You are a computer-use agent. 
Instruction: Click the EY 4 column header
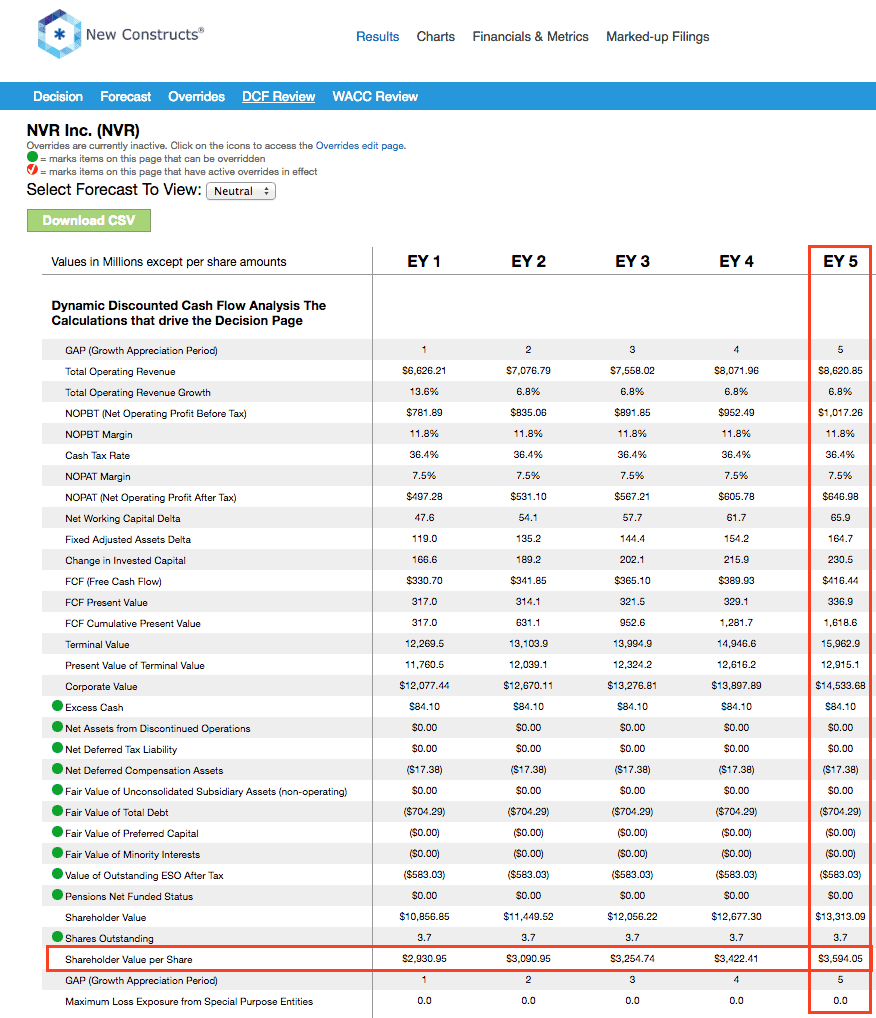(x=736, y=262)
